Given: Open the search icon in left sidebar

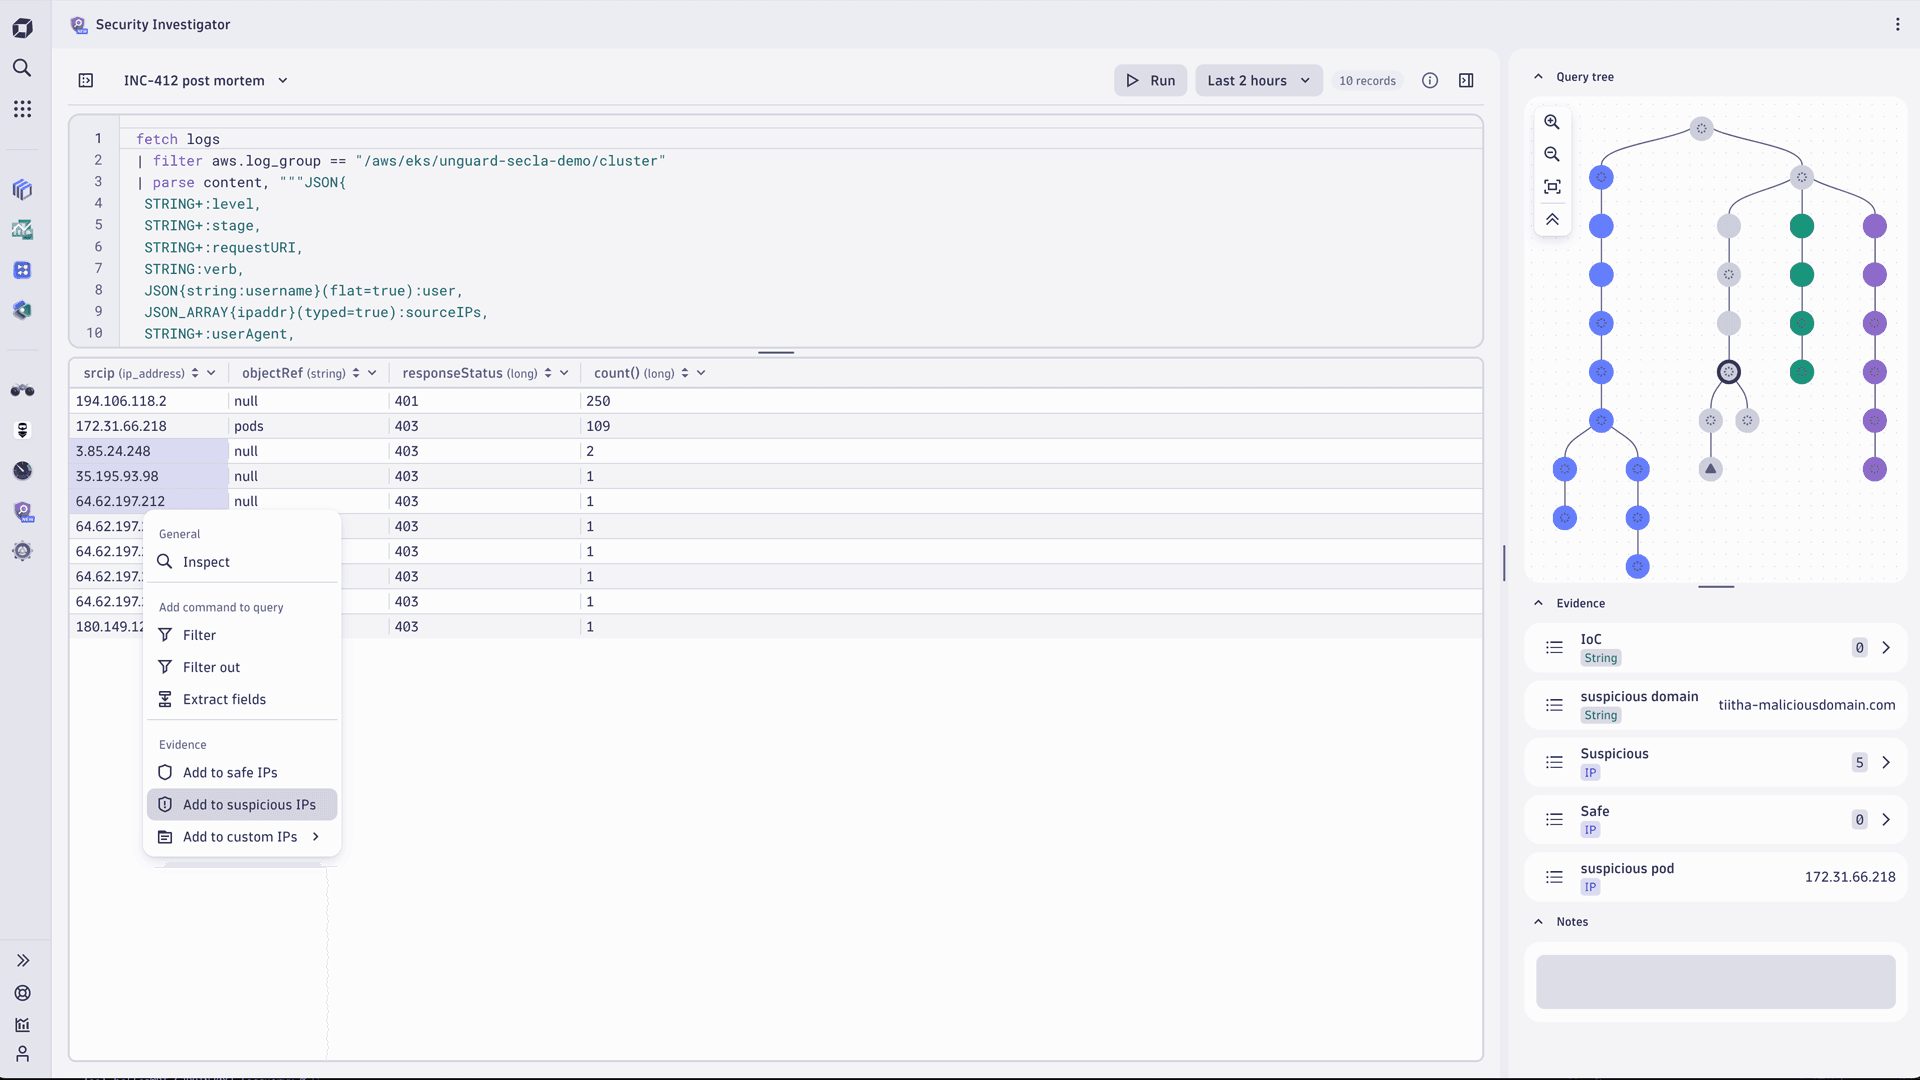Looking at the screenshot, I should click(x=22, y=68).
